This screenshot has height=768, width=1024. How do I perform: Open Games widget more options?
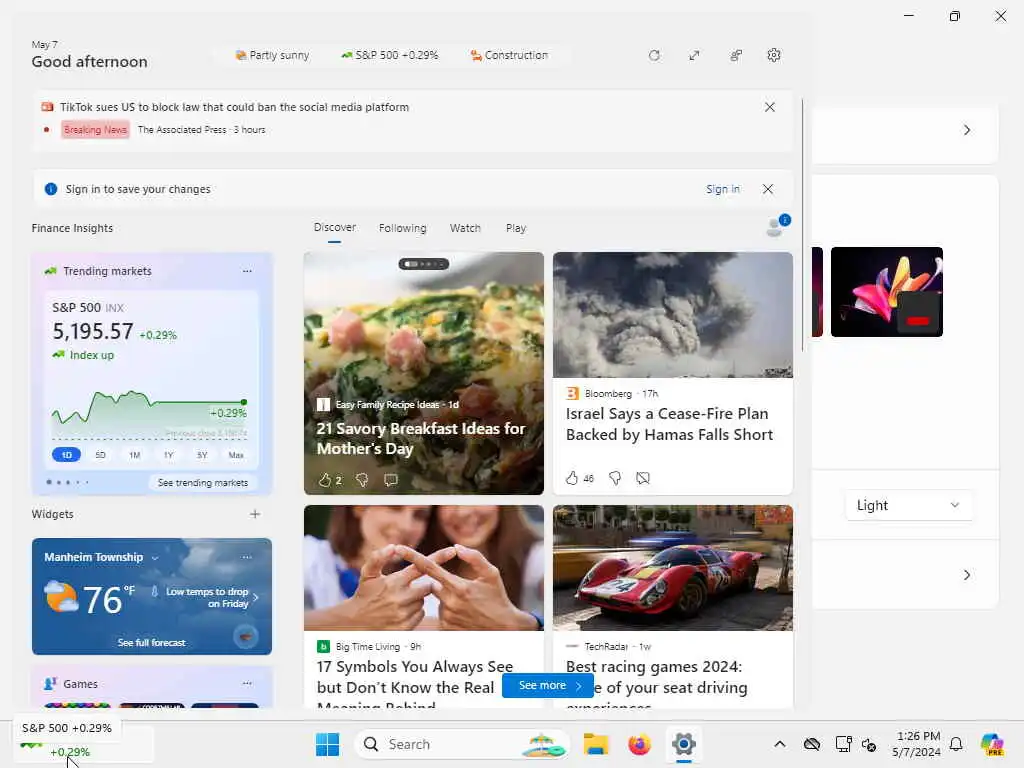(247, 683)
